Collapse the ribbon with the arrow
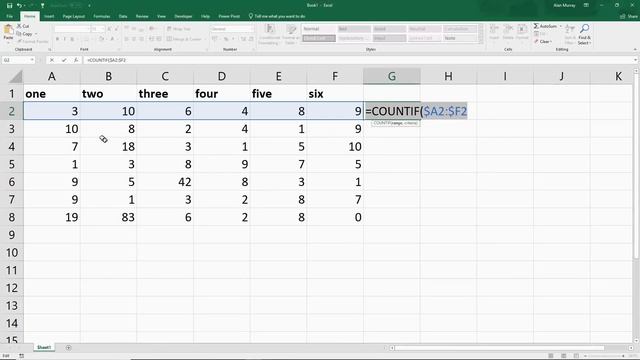 (635, 49)
